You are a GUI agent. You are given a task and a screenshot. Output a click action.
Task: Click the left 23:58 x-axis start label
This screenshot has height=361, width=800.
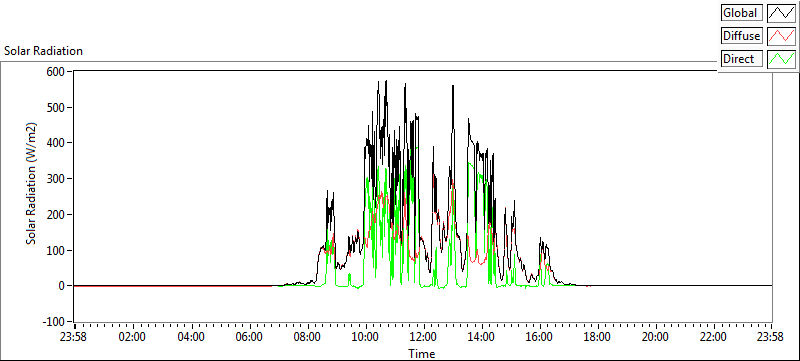tap(74, 337)
